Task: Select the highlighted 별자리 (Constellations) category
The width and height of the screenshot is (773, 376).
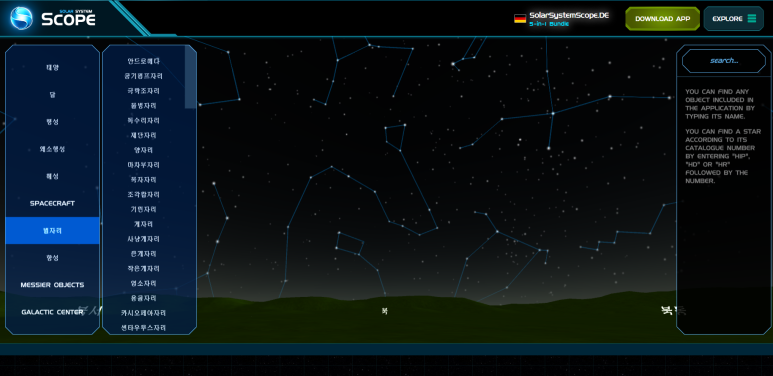Action: pyautogui.click(x=52, y=230)
